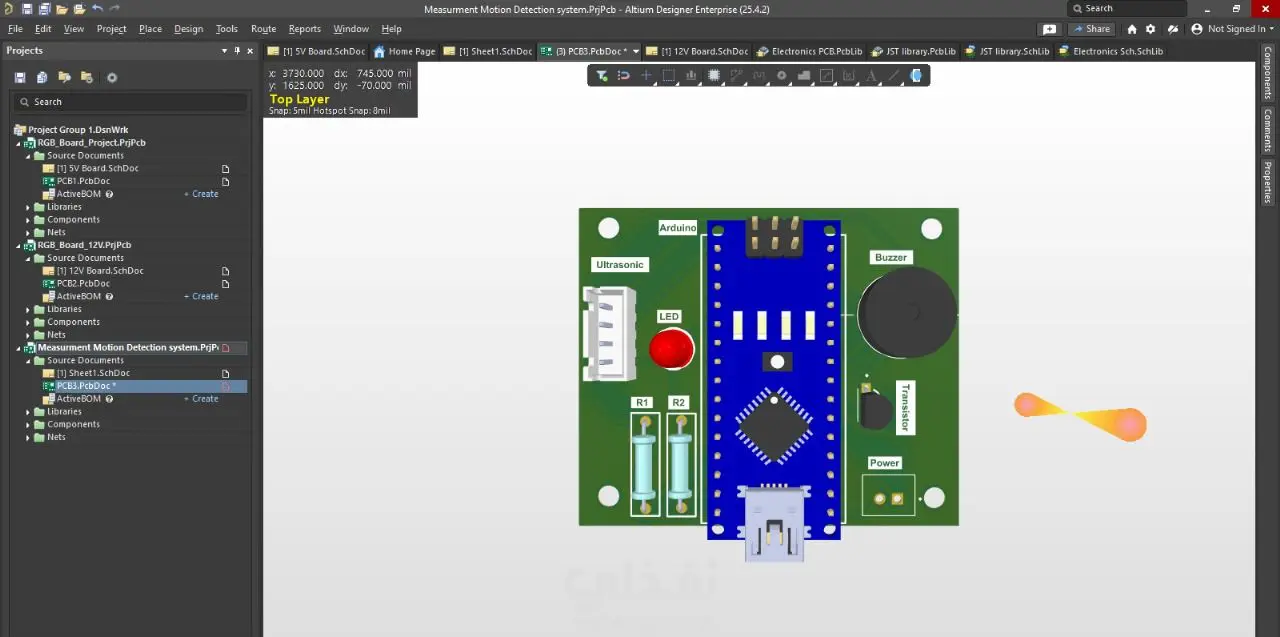Click the place dimension icon in Active Bar
The width and height of the screenshot is (1280, 637).
[x=849, y=75]
